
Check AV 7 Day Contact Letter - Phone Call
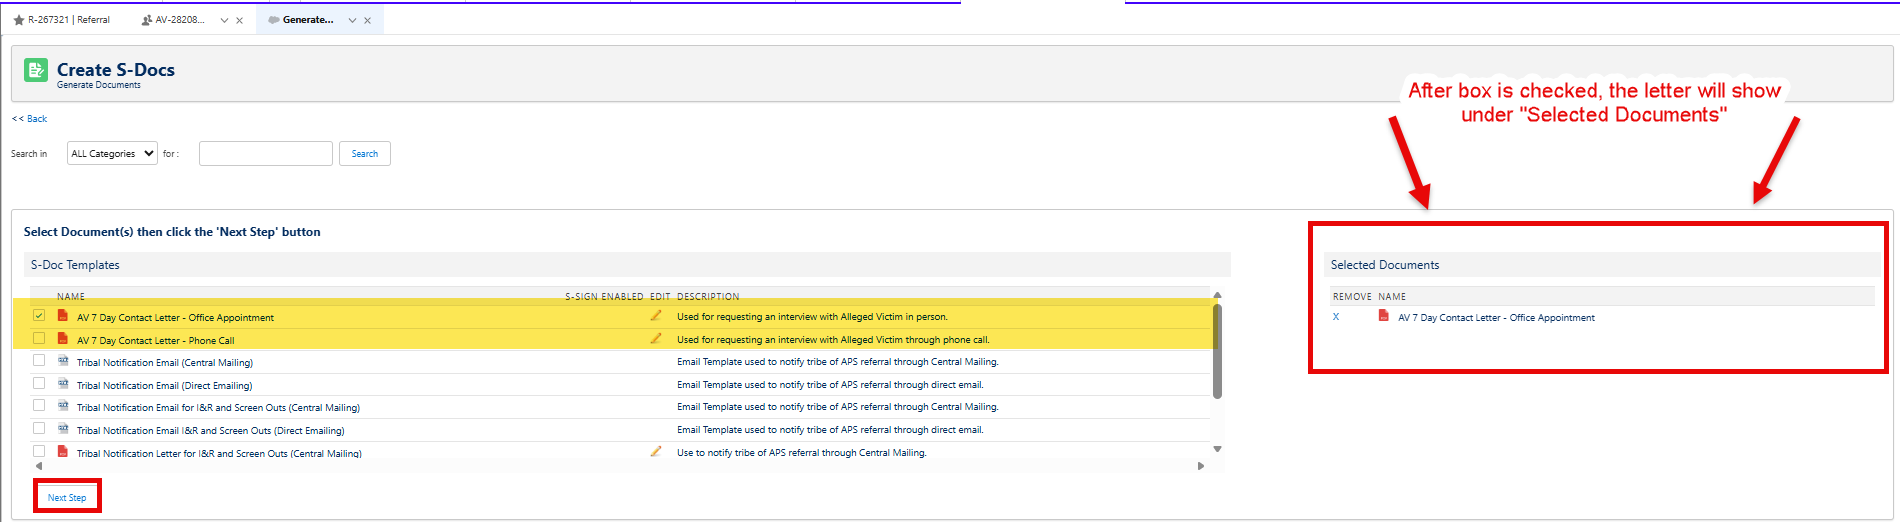[x=39, y=338]
